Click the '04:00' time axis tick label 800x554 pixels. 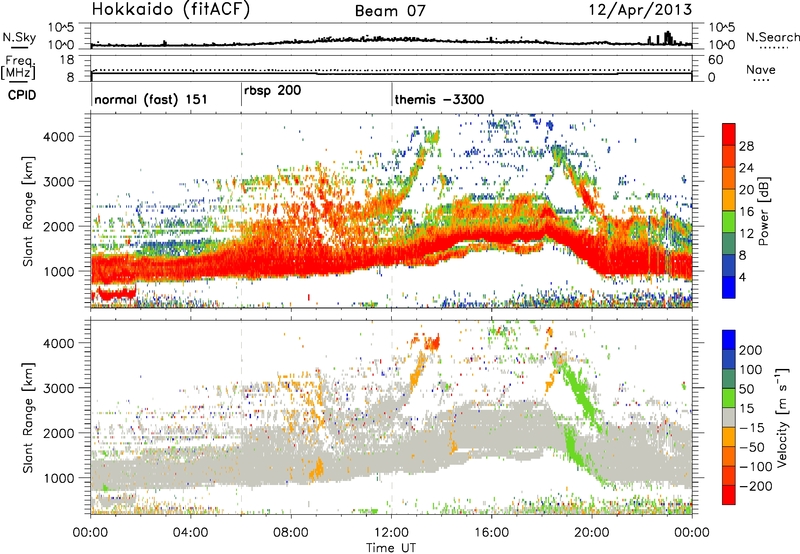click(190, 533)
